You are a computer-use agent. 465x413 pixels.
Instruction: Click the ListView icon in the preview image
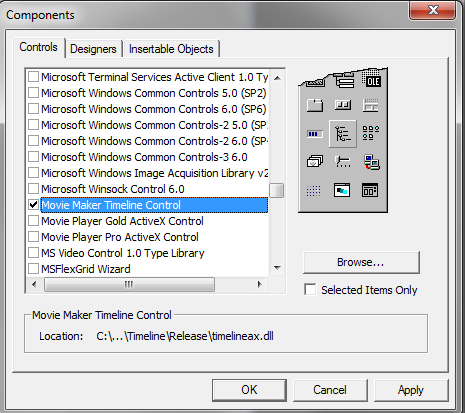pyautogui.click(x=371, y=133)
